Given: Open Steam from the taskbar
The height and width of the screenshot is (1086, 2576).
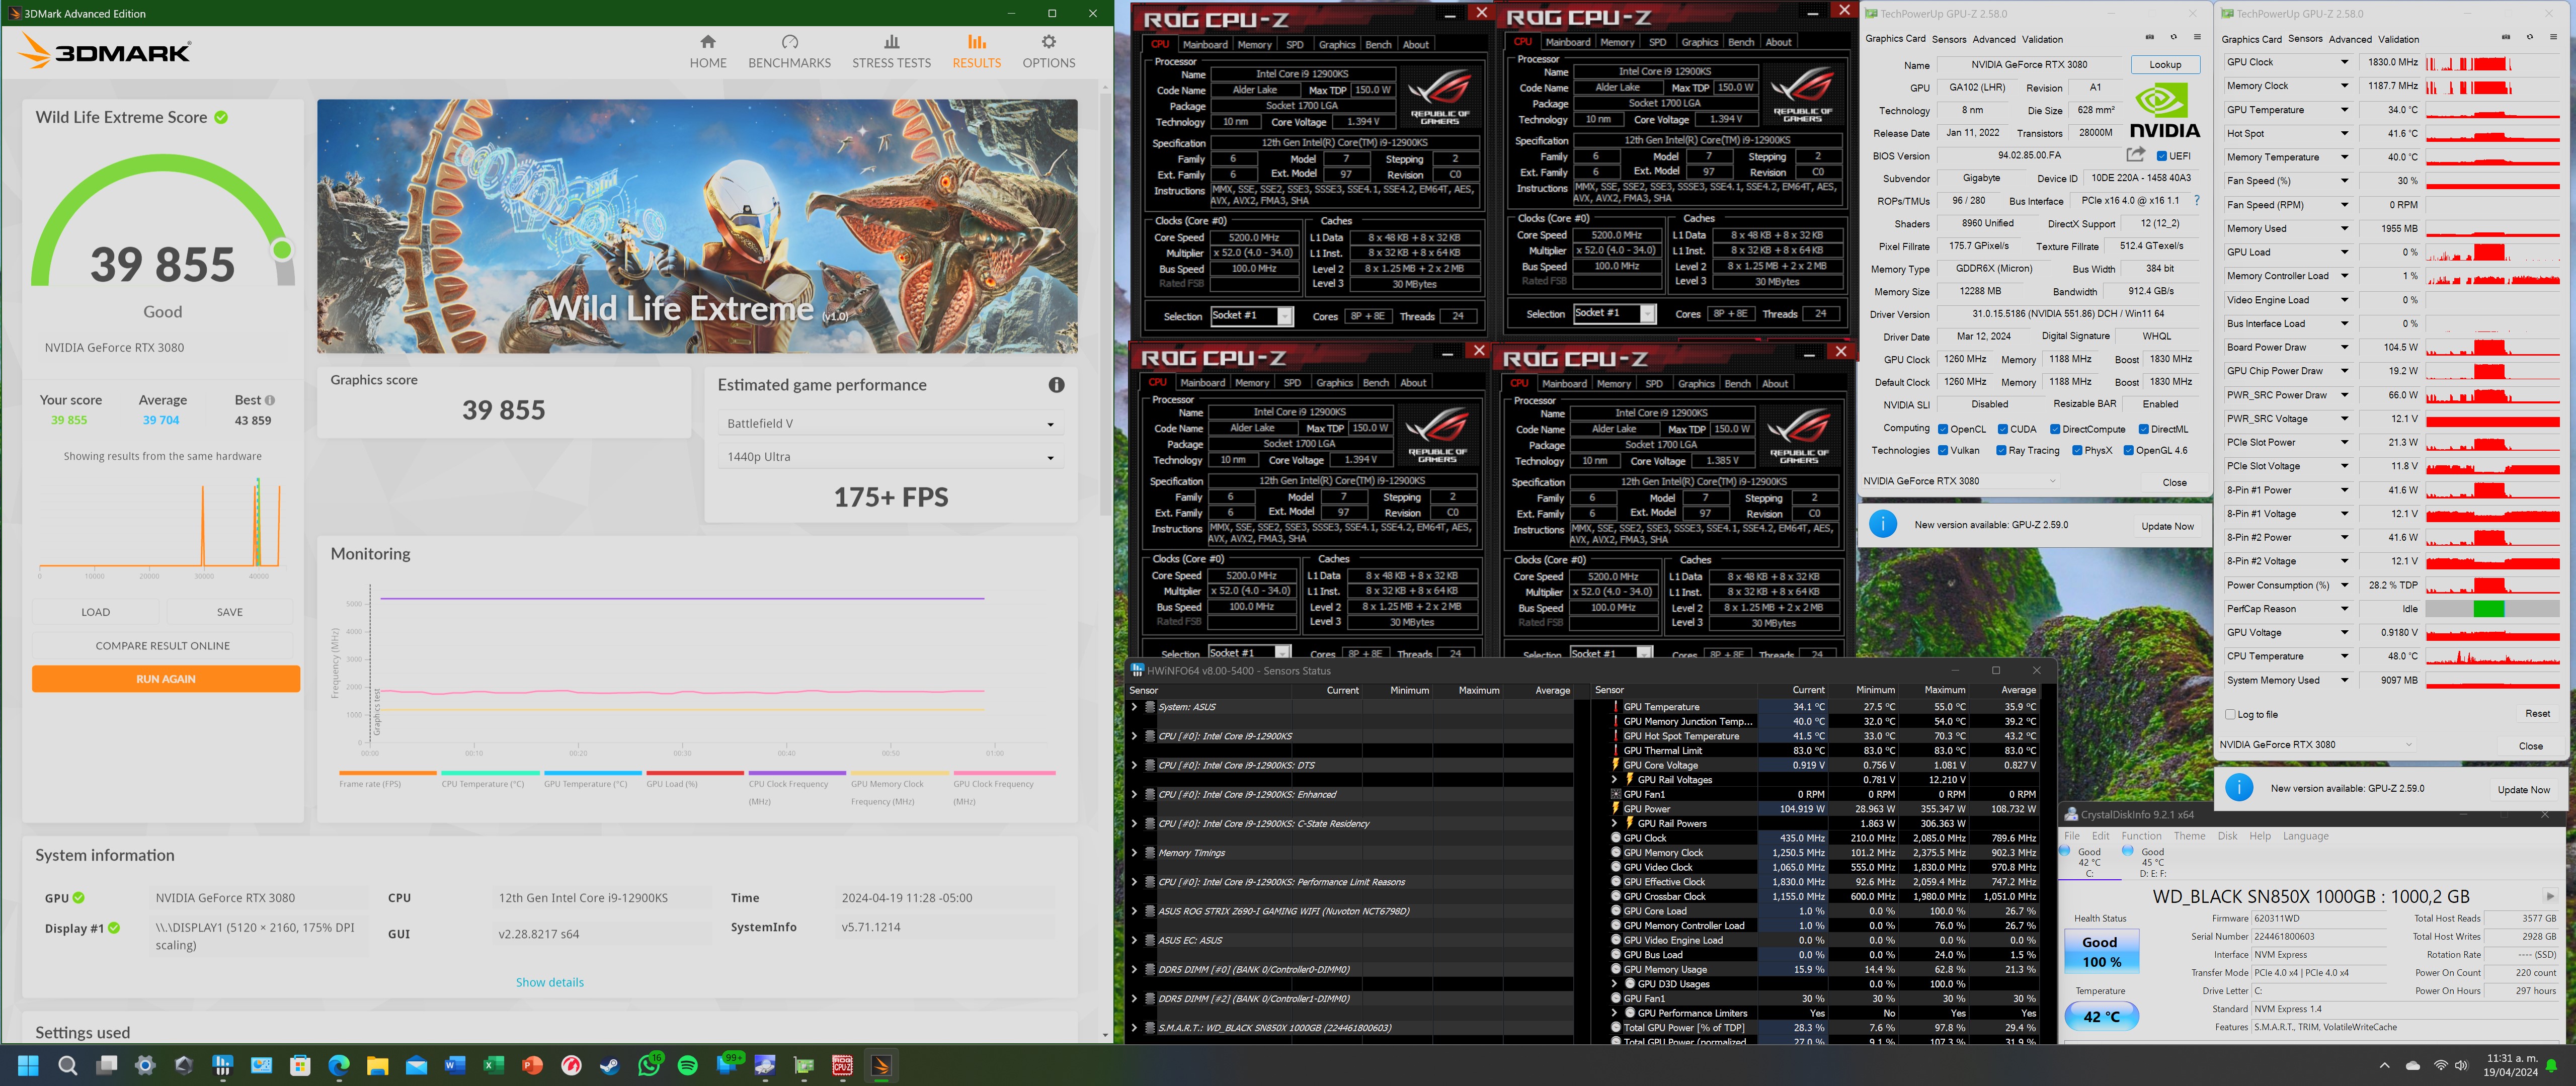Looking at the screenshot, I should click(610, 1065).
